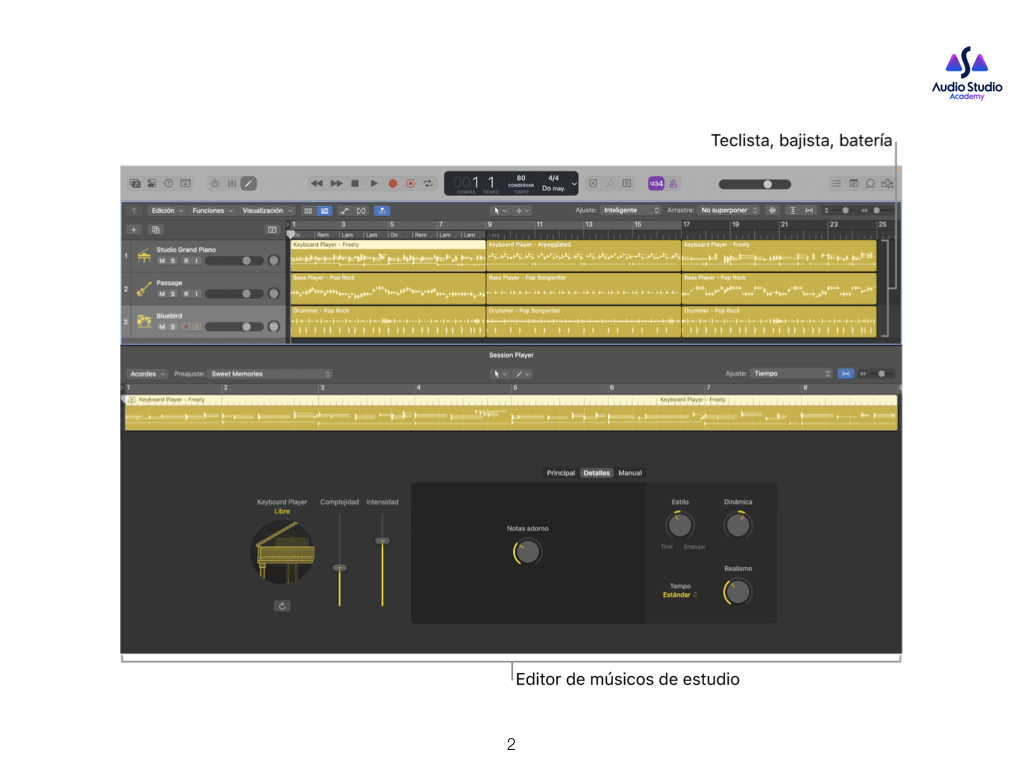This screenshot has width=1024, height=768.
Task: Open Arrastre No superponer popup
Action: click(728, 210)
